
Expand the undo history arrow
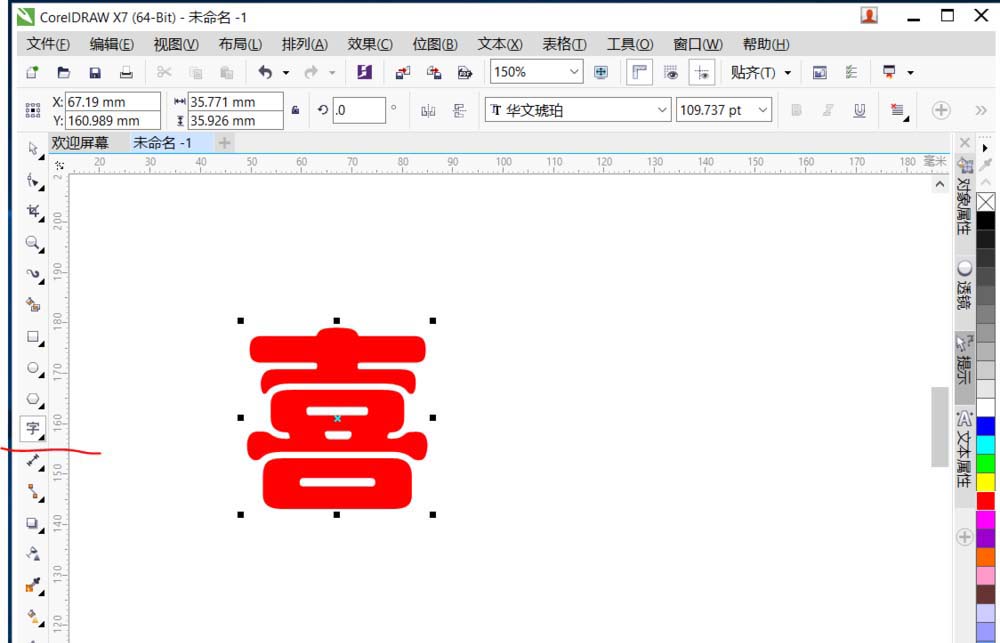(286, 73)
